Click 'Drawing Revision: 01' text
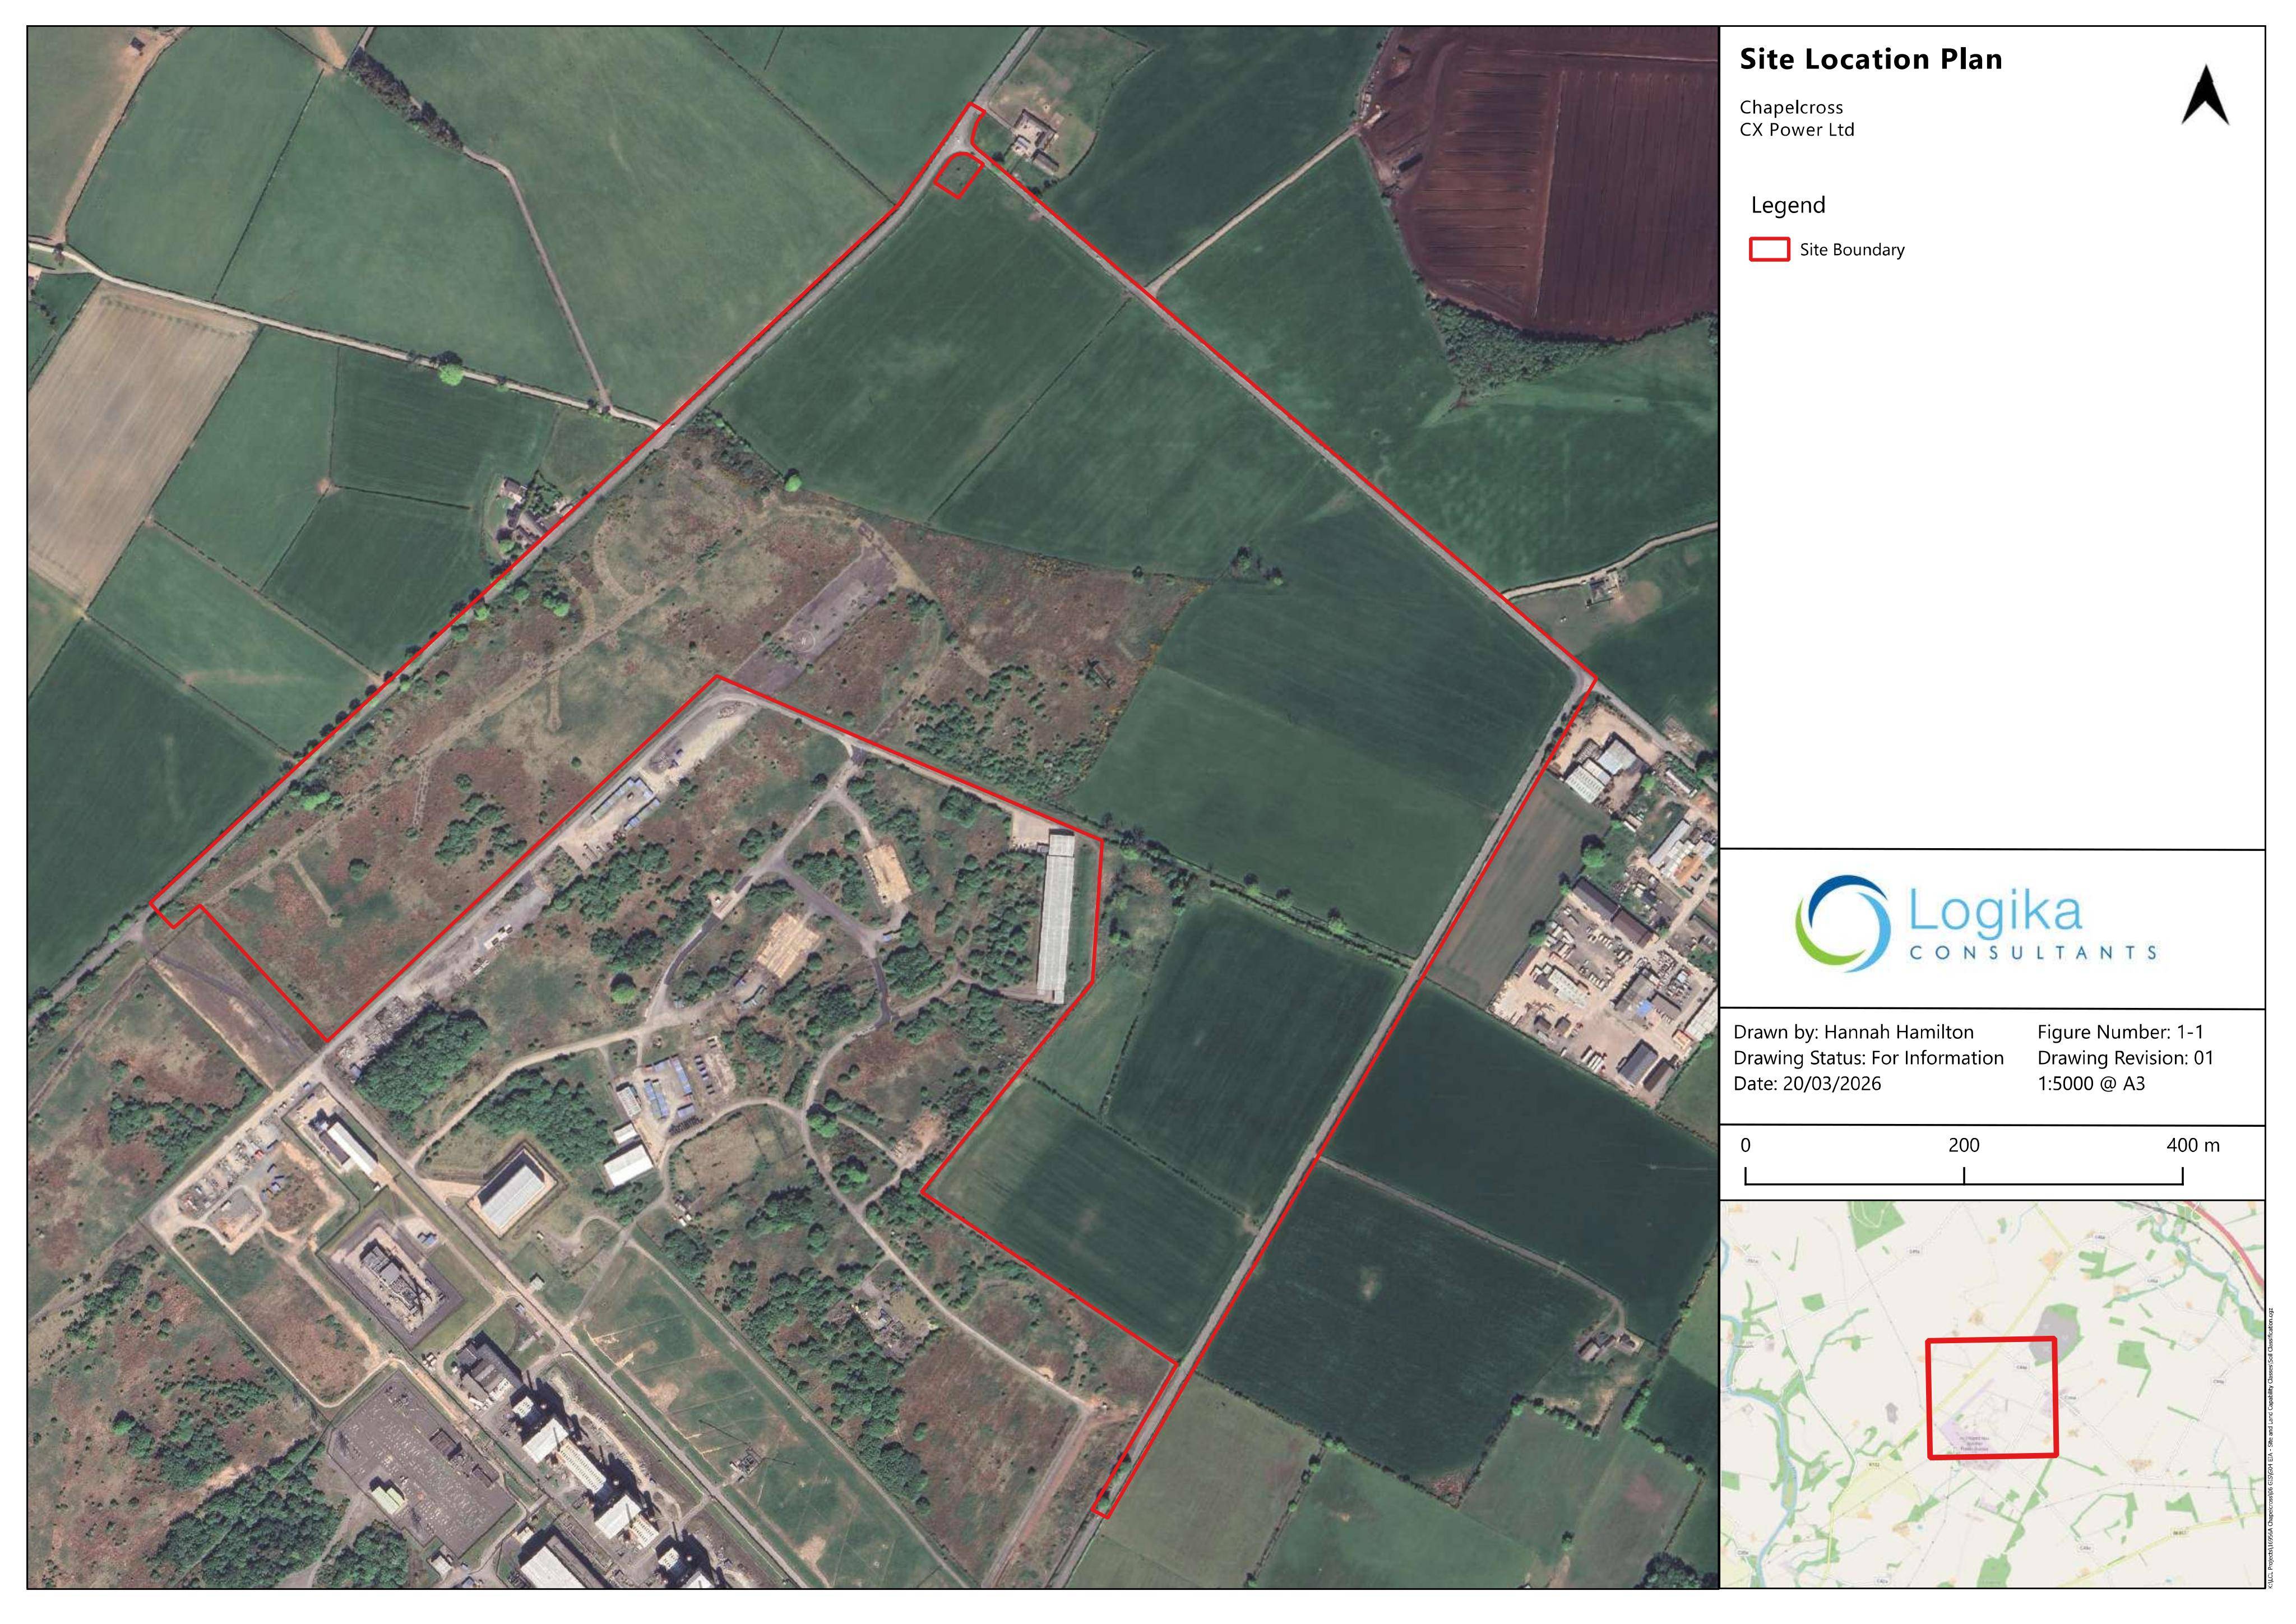2296x1624 pixels. 2126,1058
